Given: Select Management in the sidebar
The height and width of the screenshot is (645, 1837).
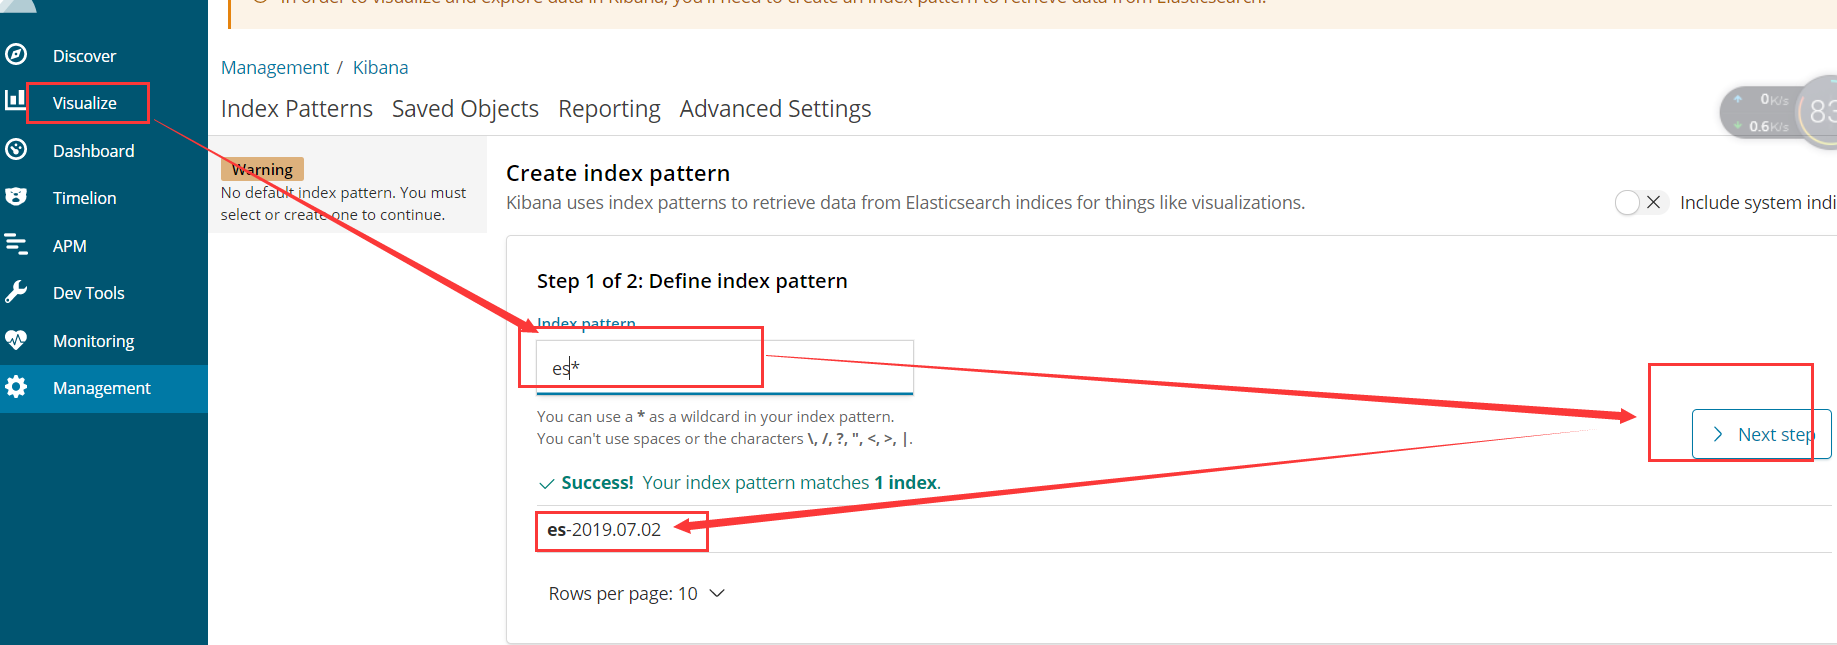Looking at the screenshot, I should (x=102, y=388).
